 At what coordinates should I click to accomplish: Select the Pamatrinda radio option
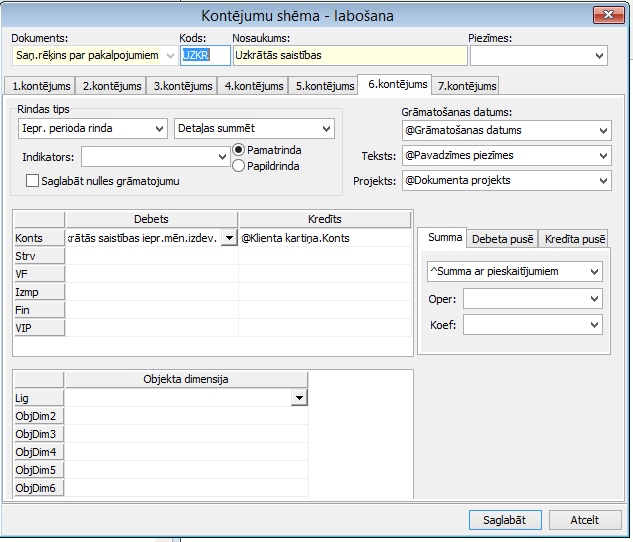pyautogui.click(x=239, y=150)
